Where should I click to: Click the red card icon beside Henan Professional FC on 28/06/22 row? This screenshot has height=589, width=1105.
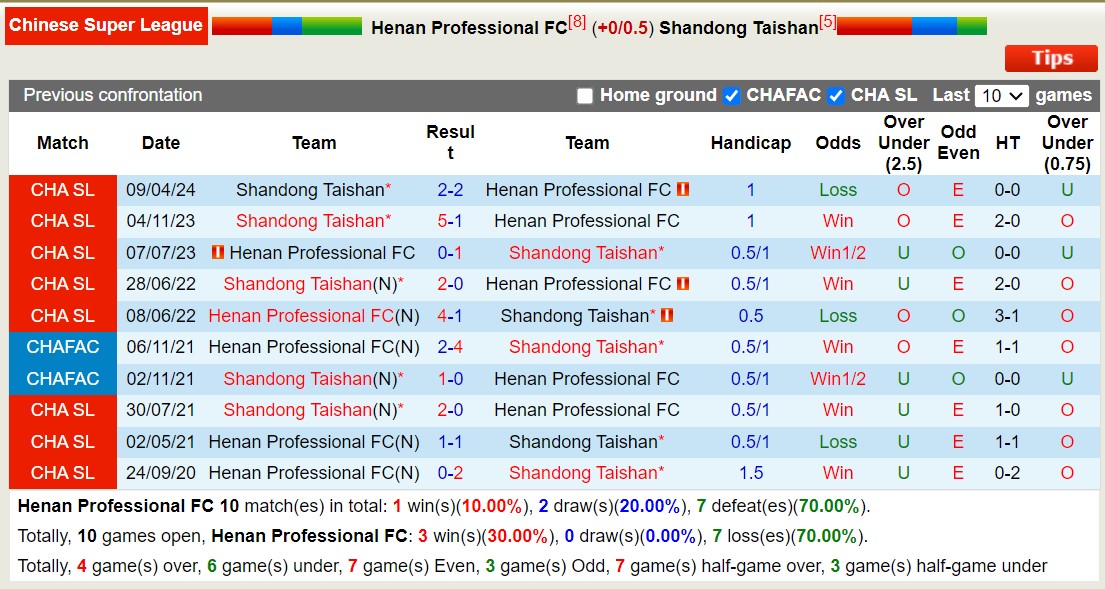684,284
